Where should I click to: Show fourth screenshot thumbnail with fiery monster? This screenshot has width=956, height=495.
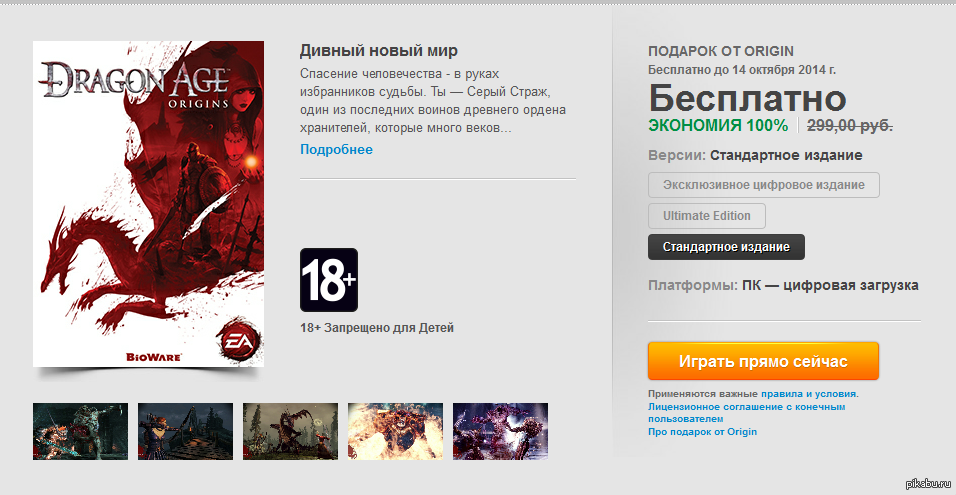point(395,431)
